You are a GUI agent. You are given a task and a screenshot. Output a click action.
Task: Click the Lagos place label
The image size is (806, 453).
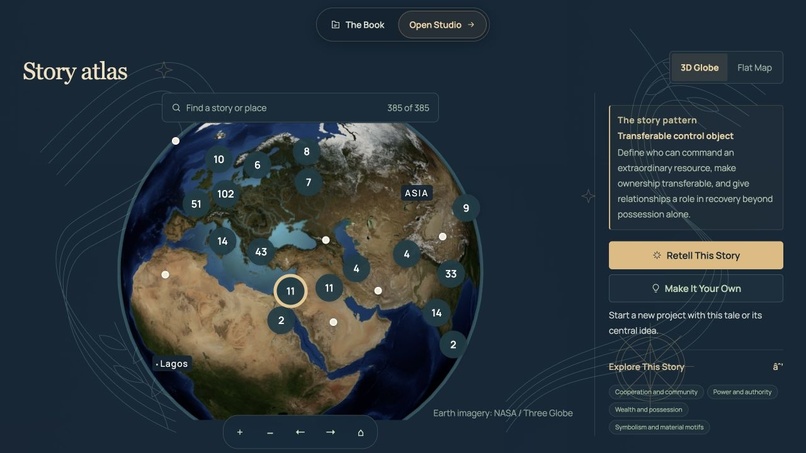click(x=173, y=364)
